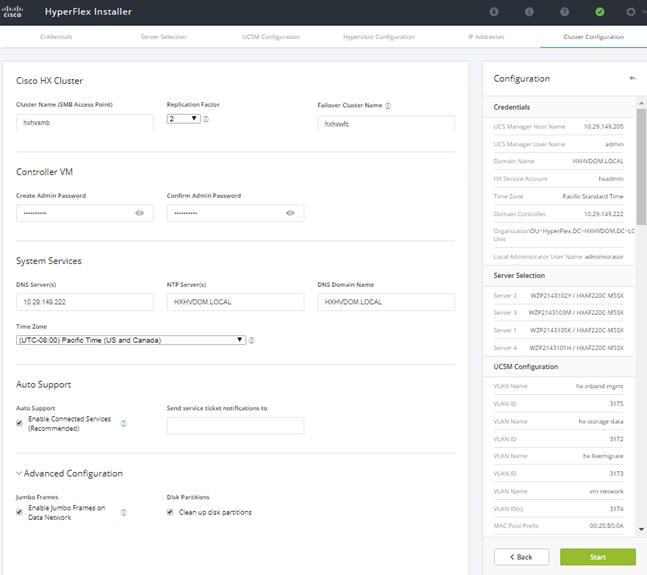This screenshot has width=647, height=575.
Task: Click info icon beside Time Zone dropdown
Action: [251, 340]
